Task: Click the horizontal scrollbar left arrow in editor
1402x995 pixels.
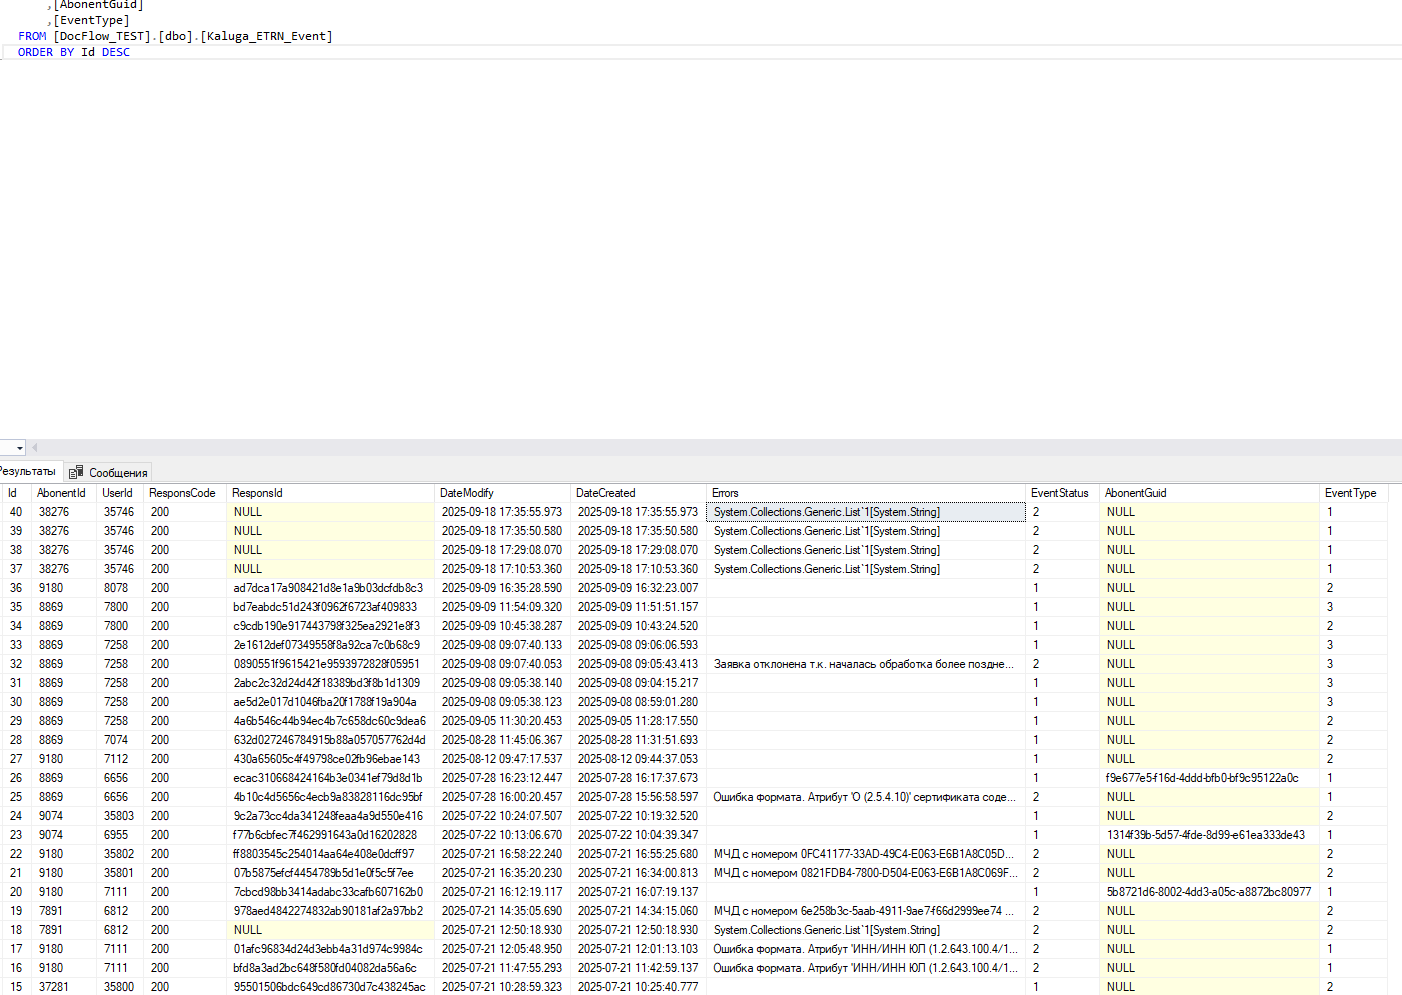Action: [x=35, y=447]
